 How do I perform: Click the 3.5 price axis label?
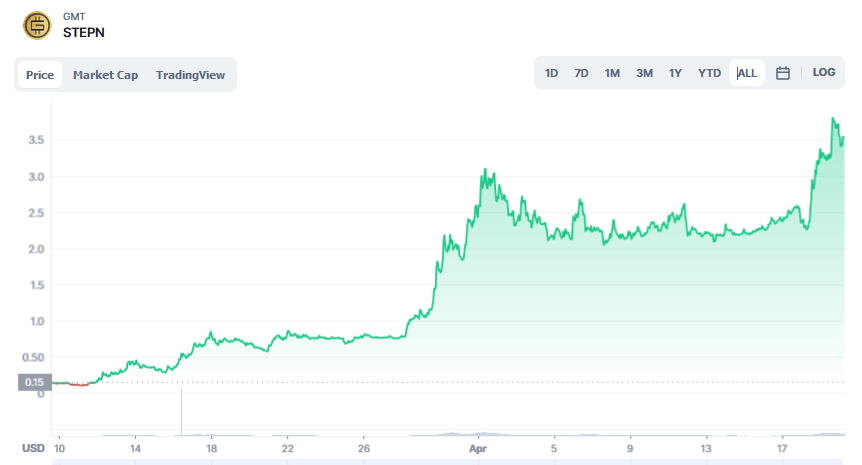click(36, 140)
